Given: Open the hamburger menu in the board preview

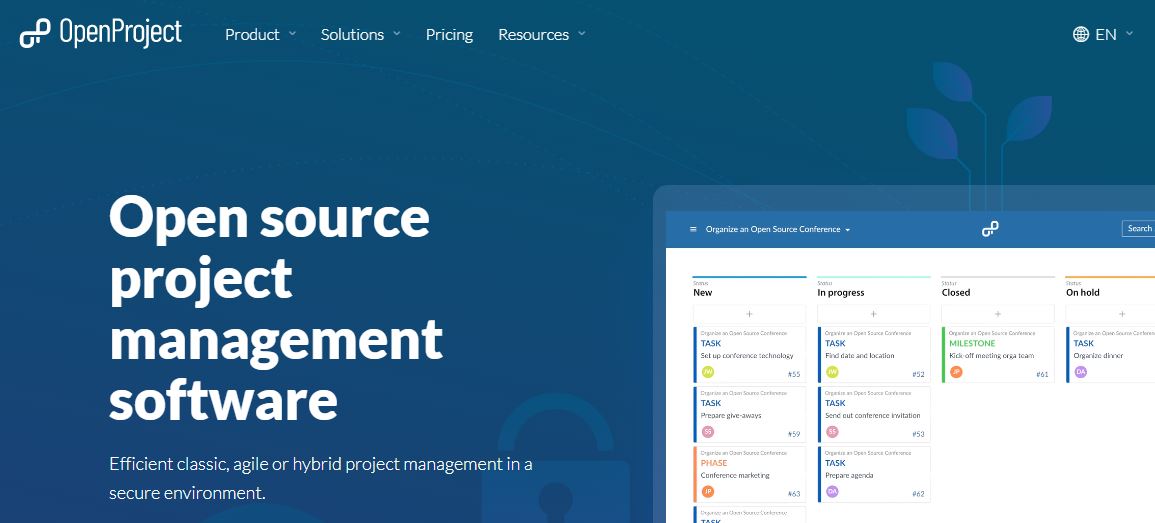Looking at the screenshot, I should (693, 229).
